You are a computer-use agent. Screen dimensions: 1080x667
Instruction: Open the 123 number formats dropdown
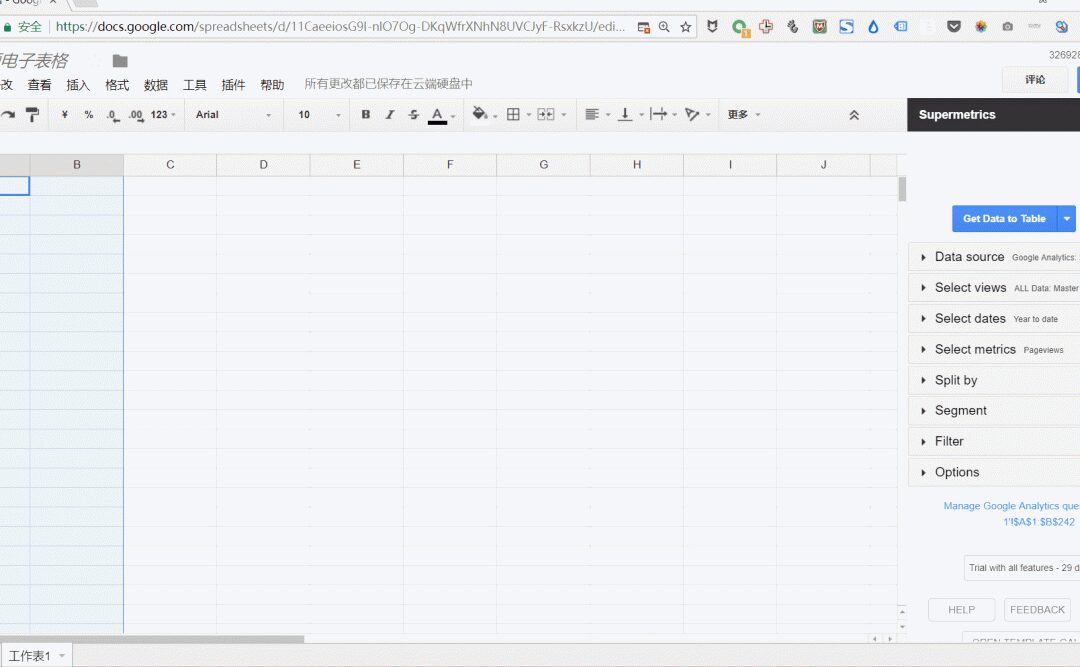[x=163, y=114]
